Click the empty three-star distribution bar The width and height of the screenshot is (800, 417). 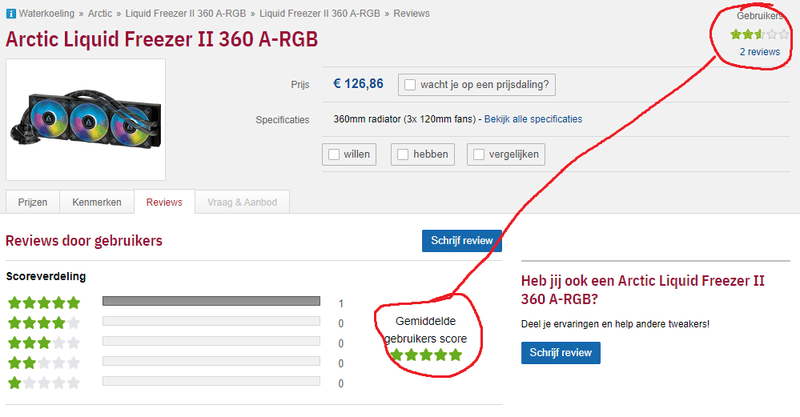(211, 341)
